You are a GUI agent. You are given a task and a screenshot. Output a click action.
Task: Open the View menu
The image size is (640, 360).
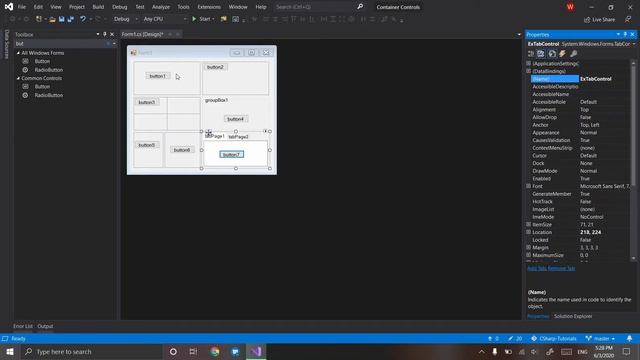point(56,7)
